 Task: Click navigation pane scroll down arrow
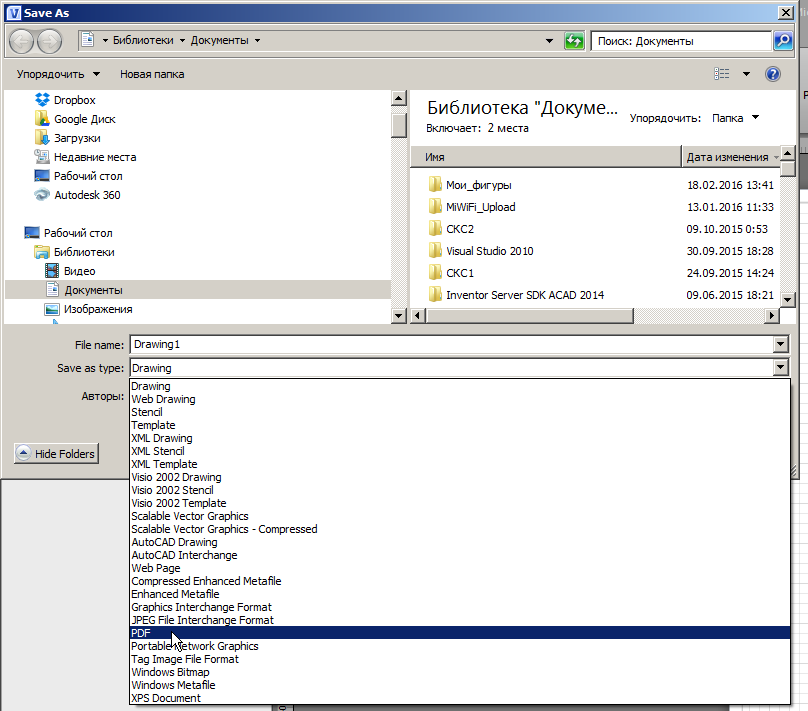click(x=399, y=315)
